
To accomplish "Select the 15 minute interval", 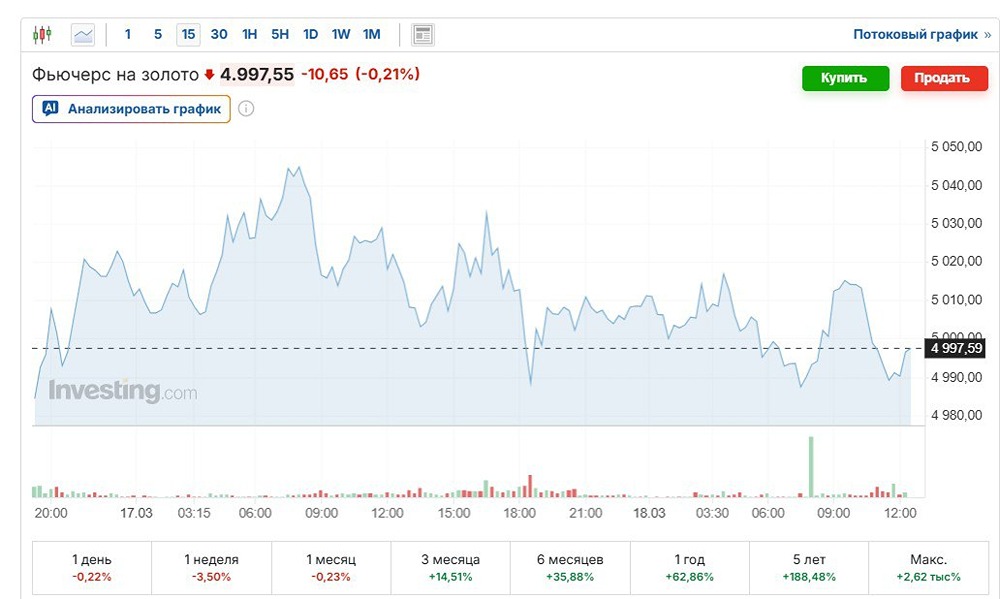I will pyautogui.click(x=188, y=34).
